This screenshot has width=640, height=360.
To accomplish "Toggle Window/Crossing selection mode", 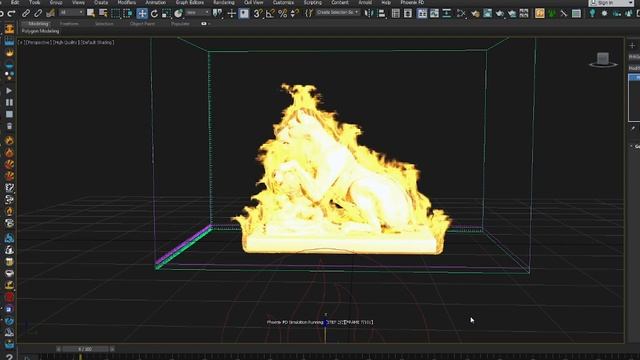I will (x=128, y=13).
